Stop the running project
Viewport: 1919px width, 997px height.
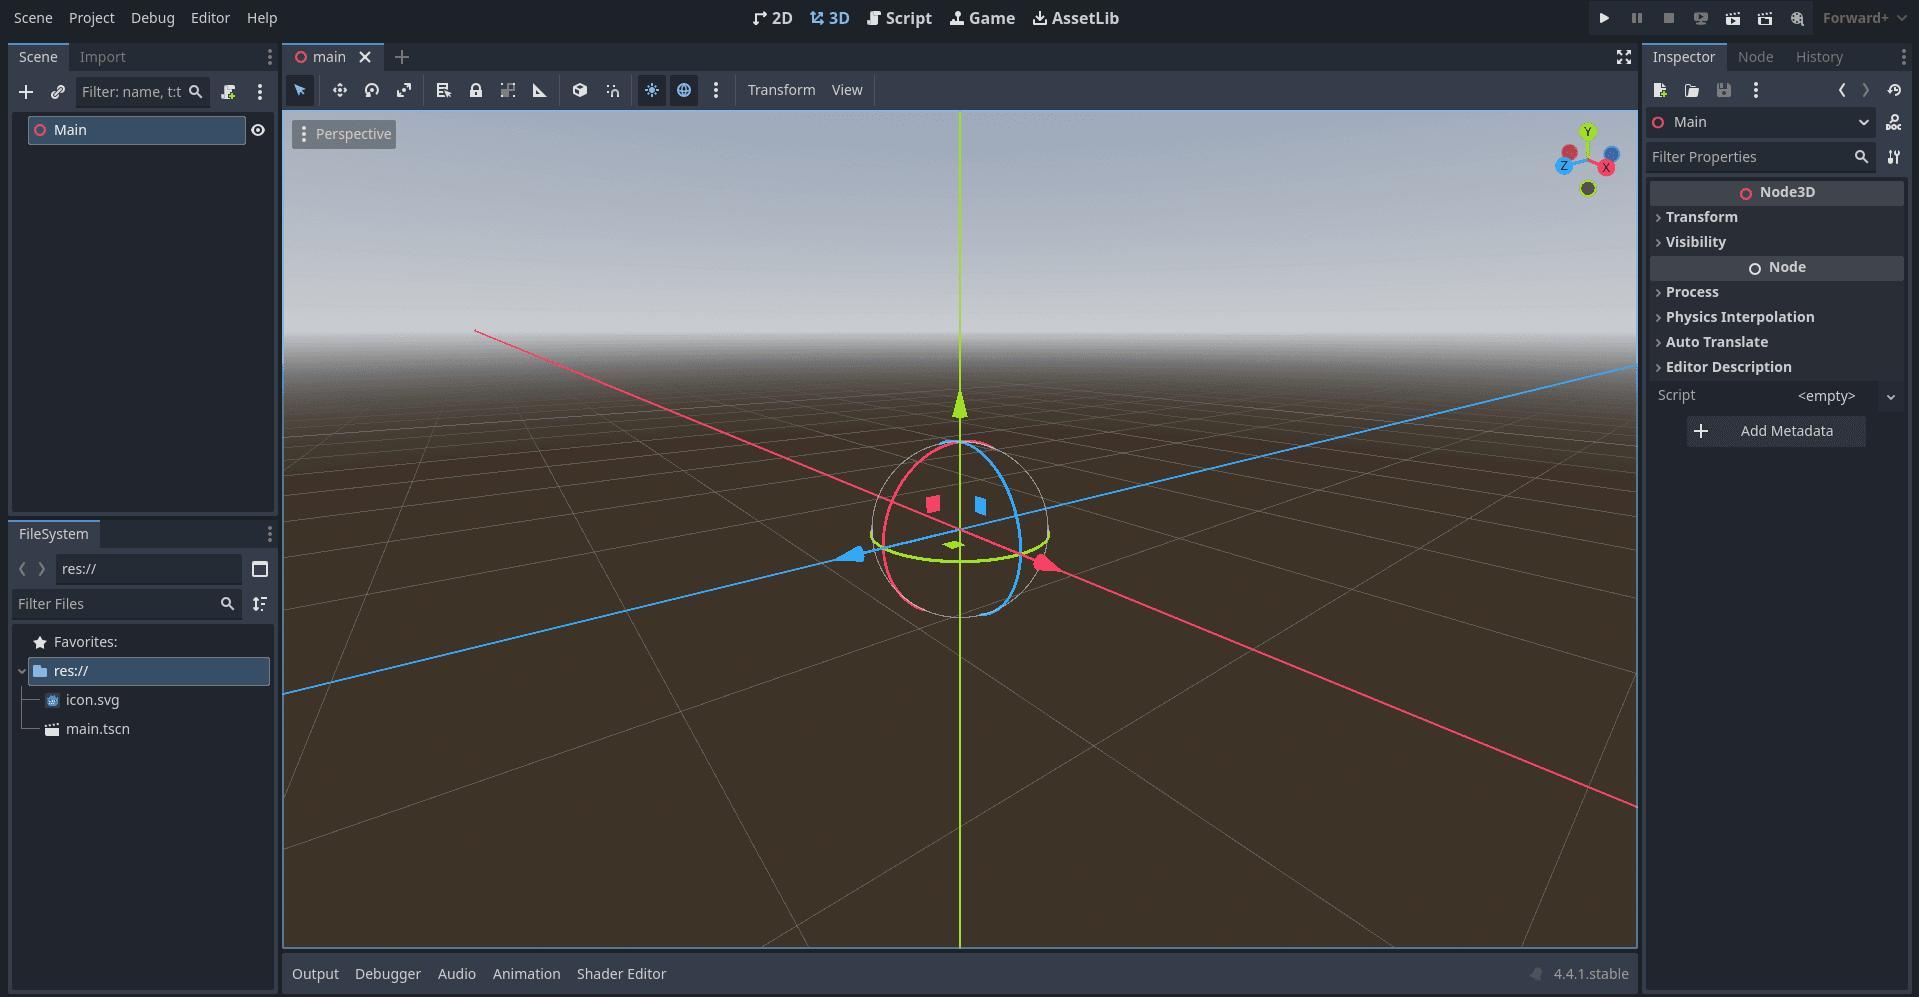pos(1669,18)
